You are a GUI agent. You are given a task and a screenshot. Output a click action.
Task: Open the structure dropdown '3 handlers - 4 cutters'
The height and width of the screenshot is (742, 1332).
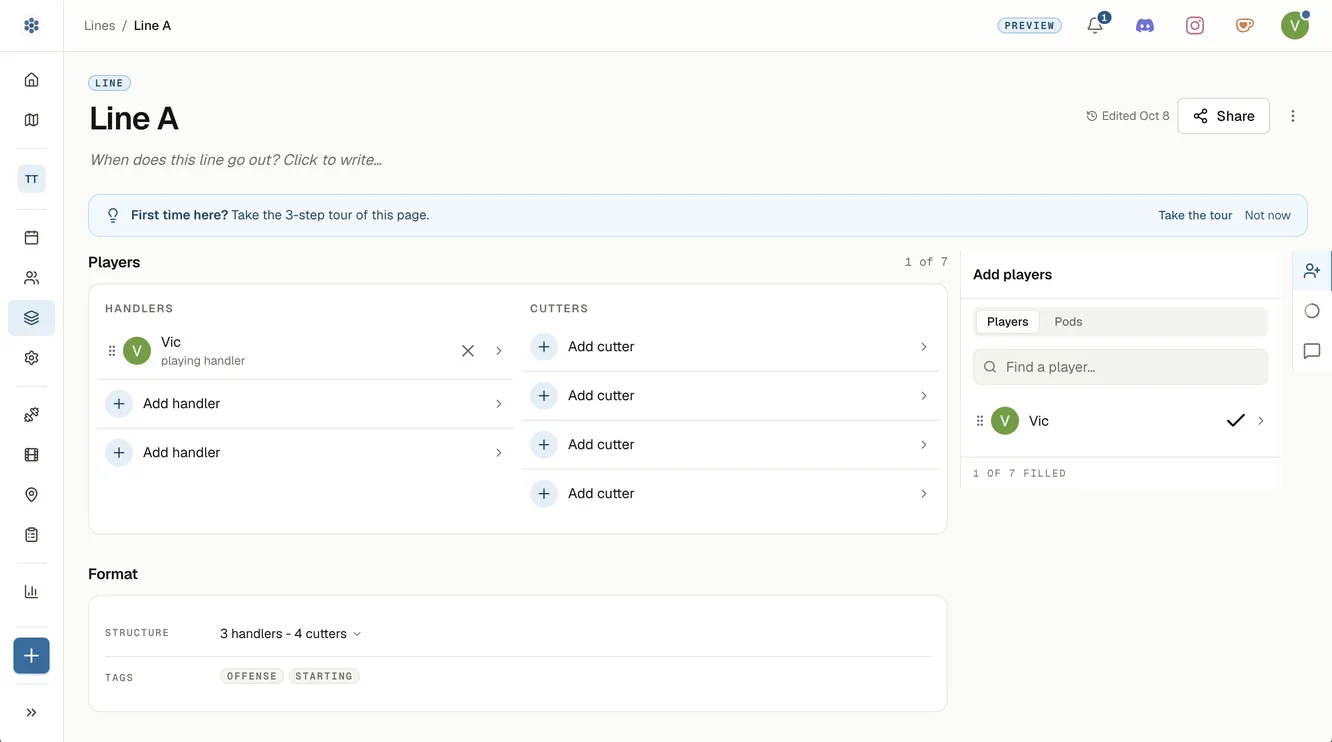point(290,634)
